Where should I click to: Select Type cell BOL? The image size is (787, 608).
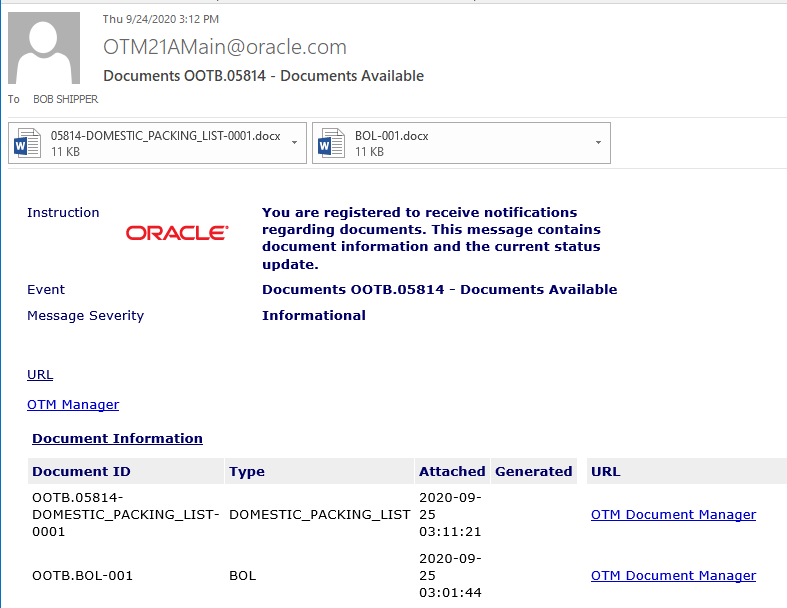[x=242, y=575]
